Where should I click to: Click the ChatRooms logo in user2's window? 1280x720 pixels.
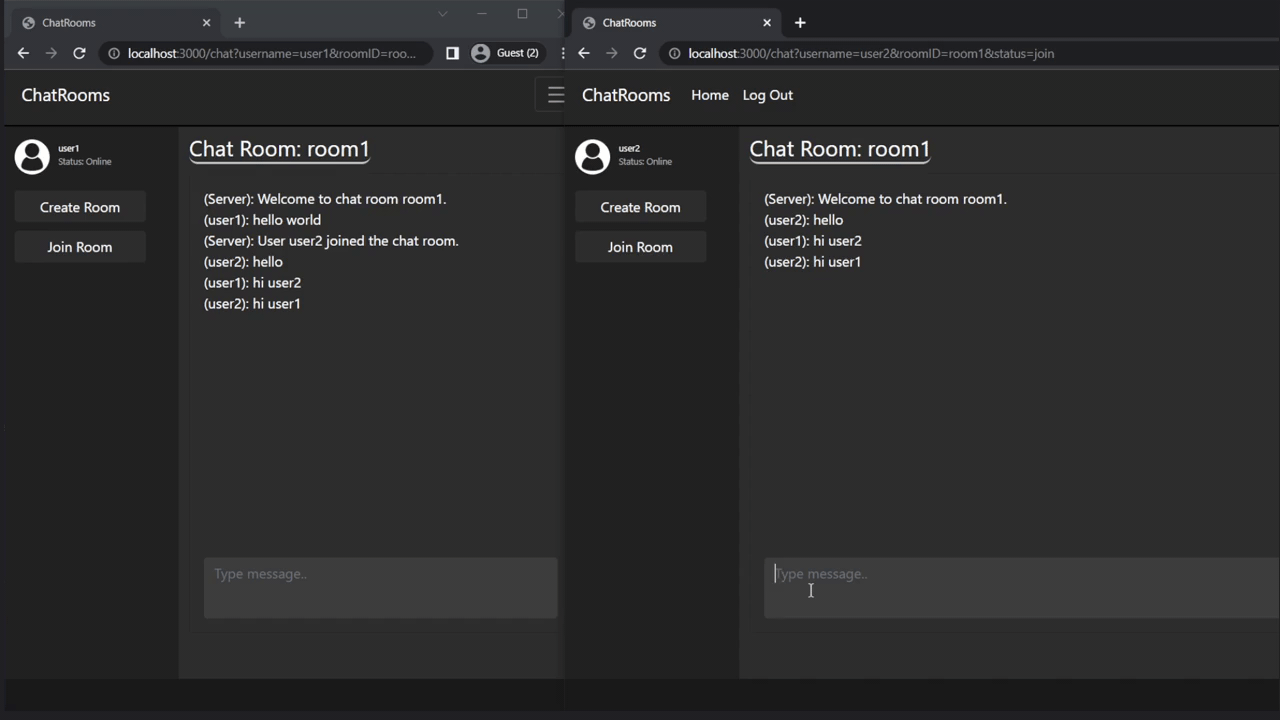coord(625,94)
